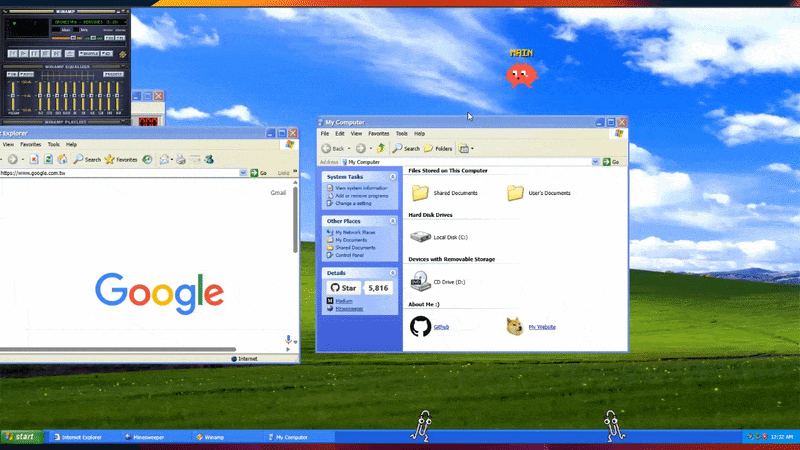Select the Local Disk (C:) drive icon

(420, 237)
